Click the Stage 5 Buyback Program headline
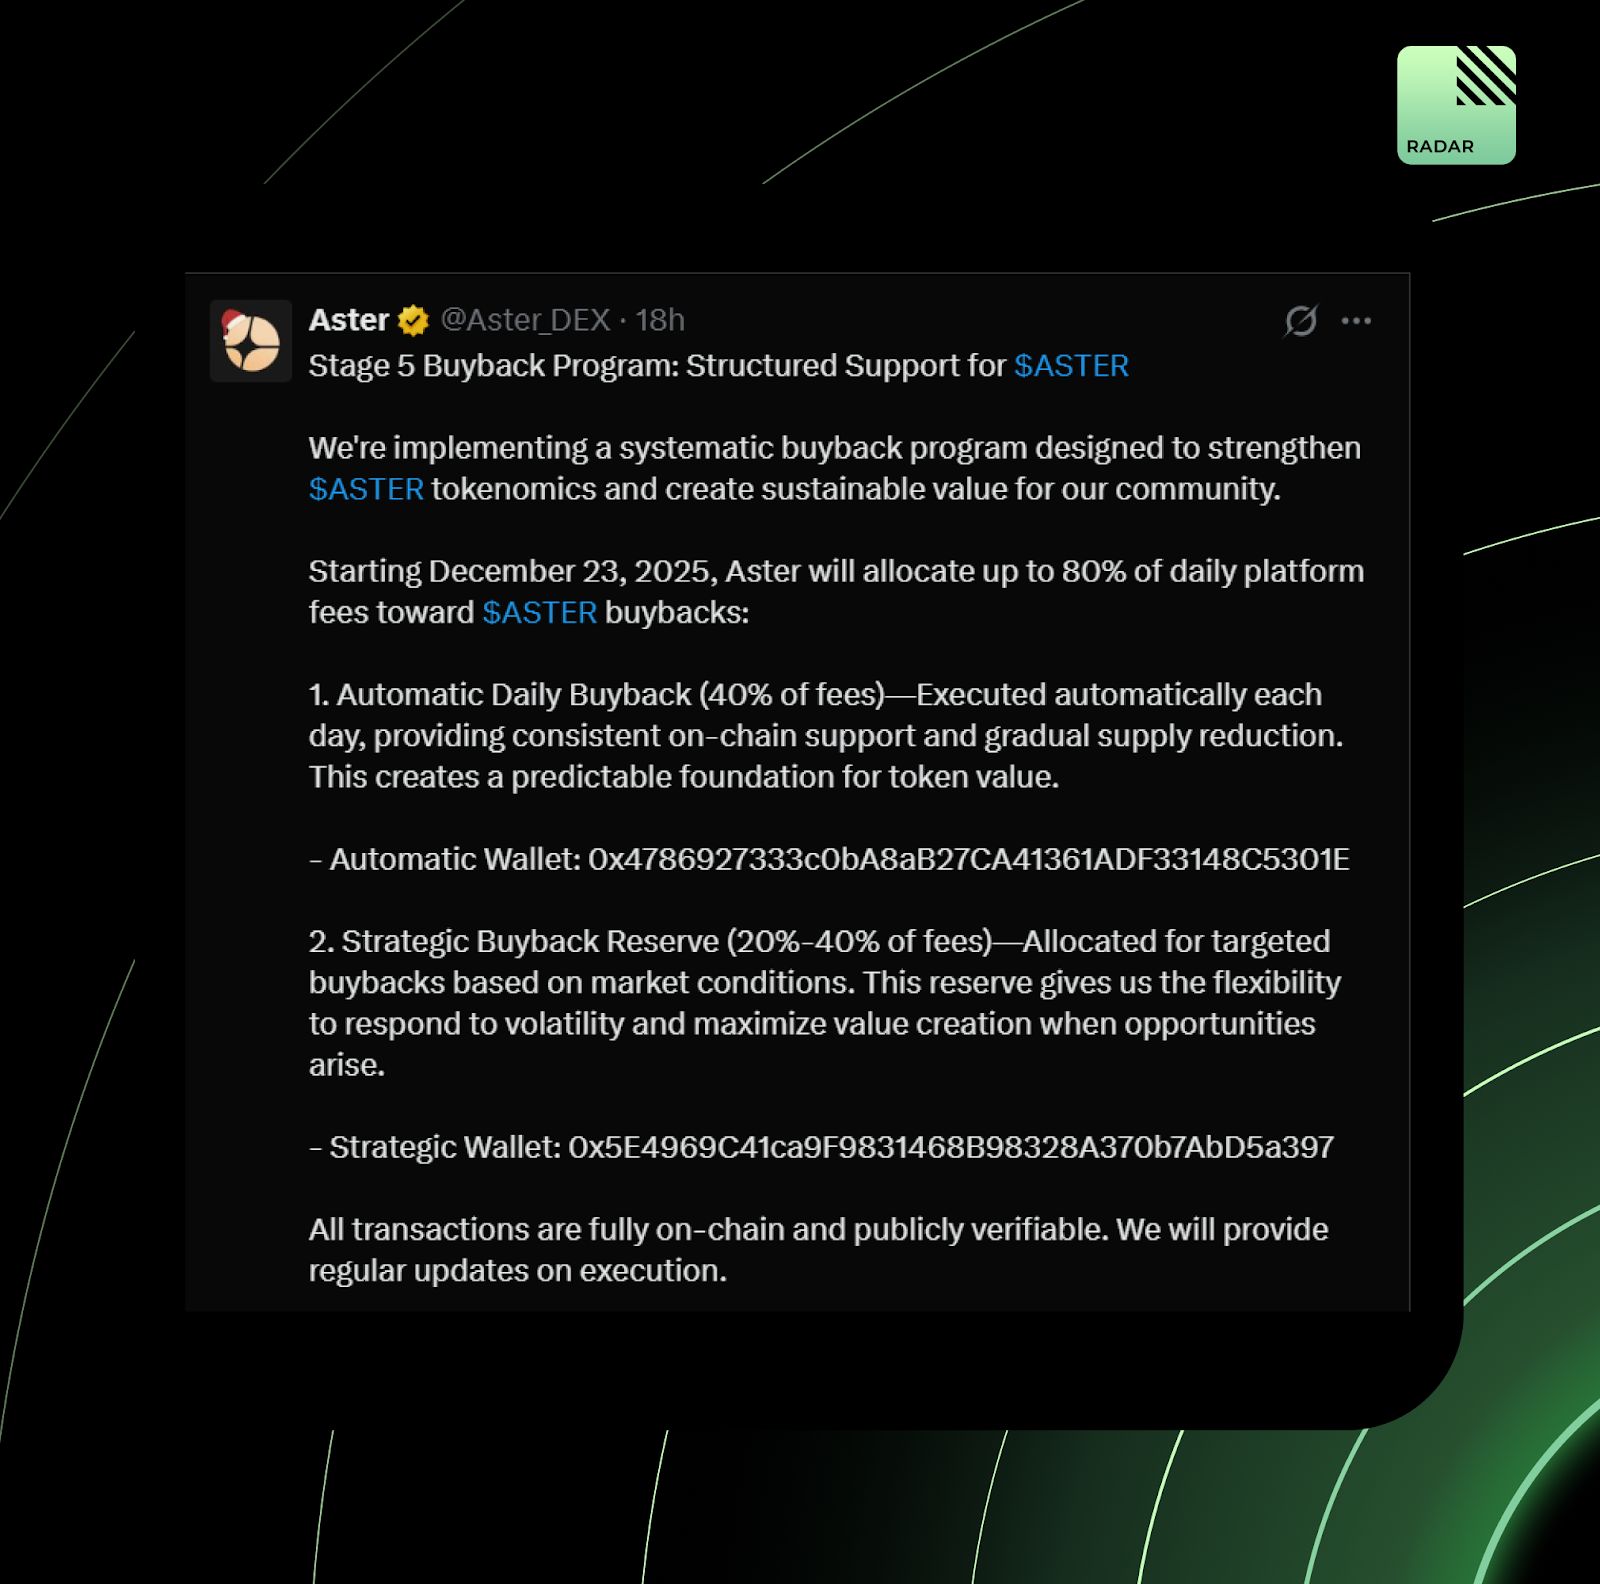Image resolution: width=1600 pixels, height=1584 pixels. [718, 366]
